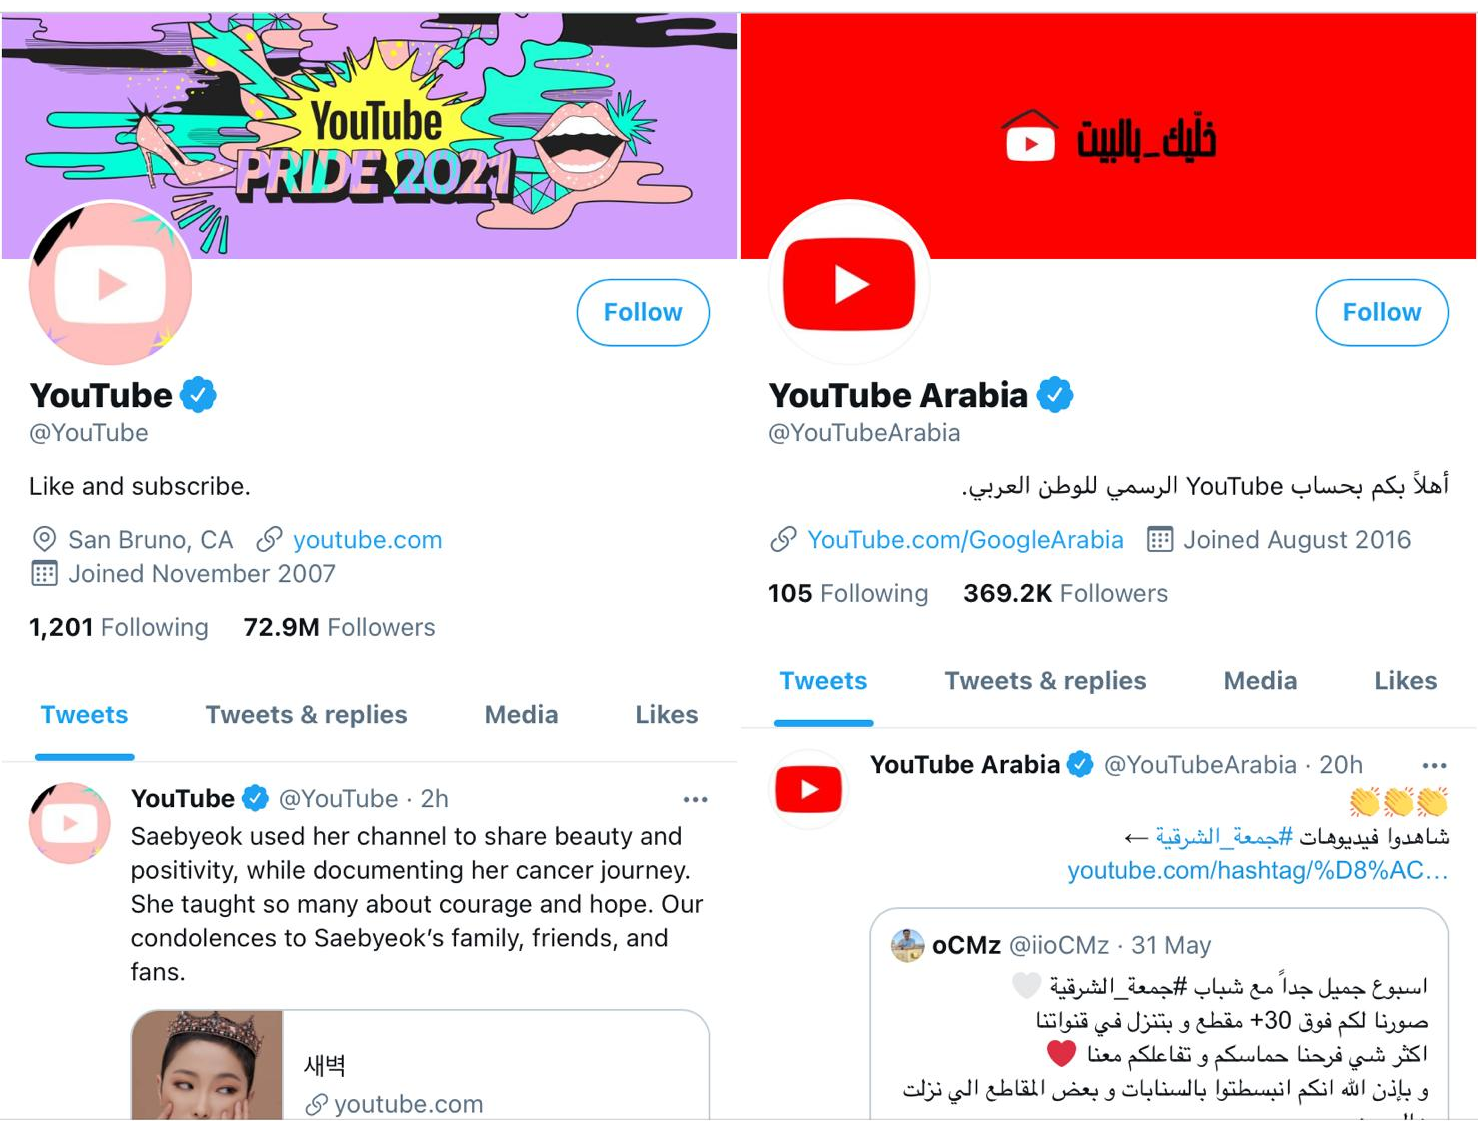Open YouTube's Media tab
This screenshot has height=1121, width=1478.
tap(521, 715)
